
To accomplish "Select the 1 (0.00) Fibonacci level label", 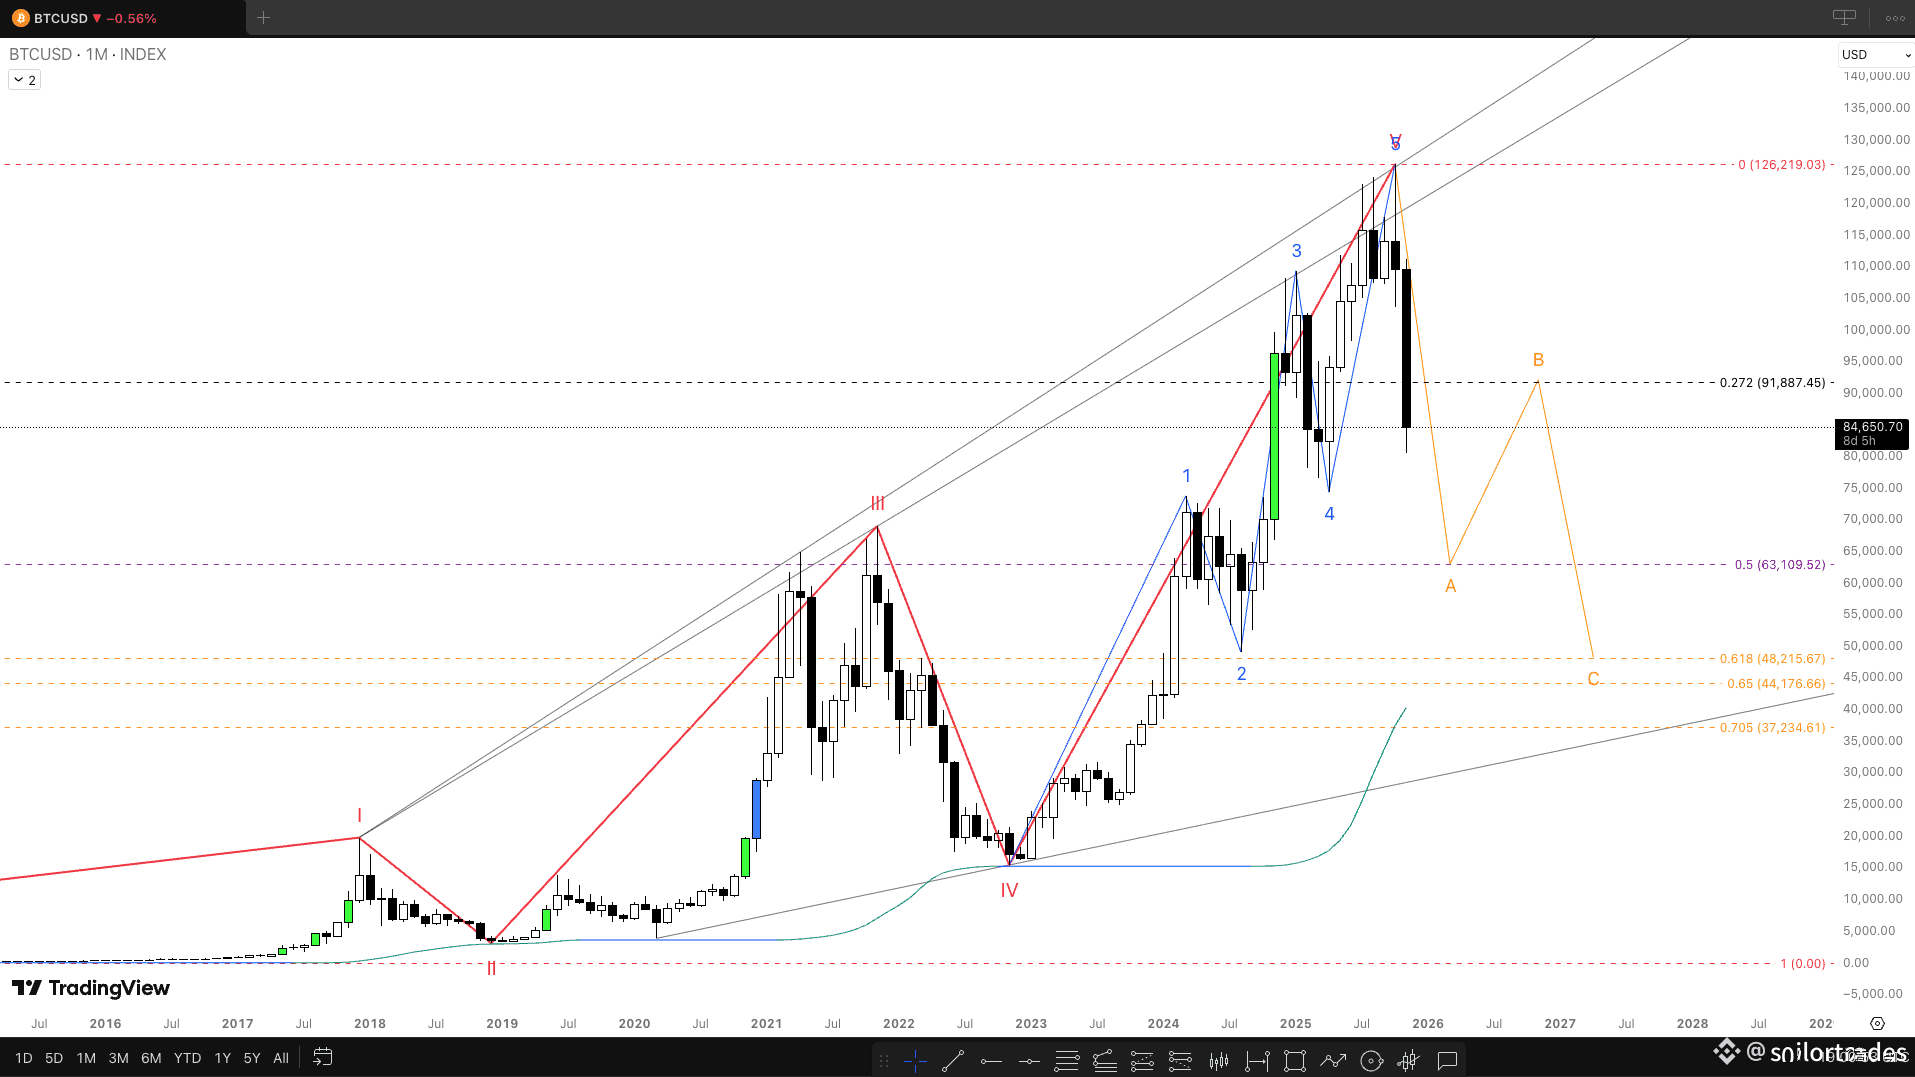I will click(x=1802, y=964).
